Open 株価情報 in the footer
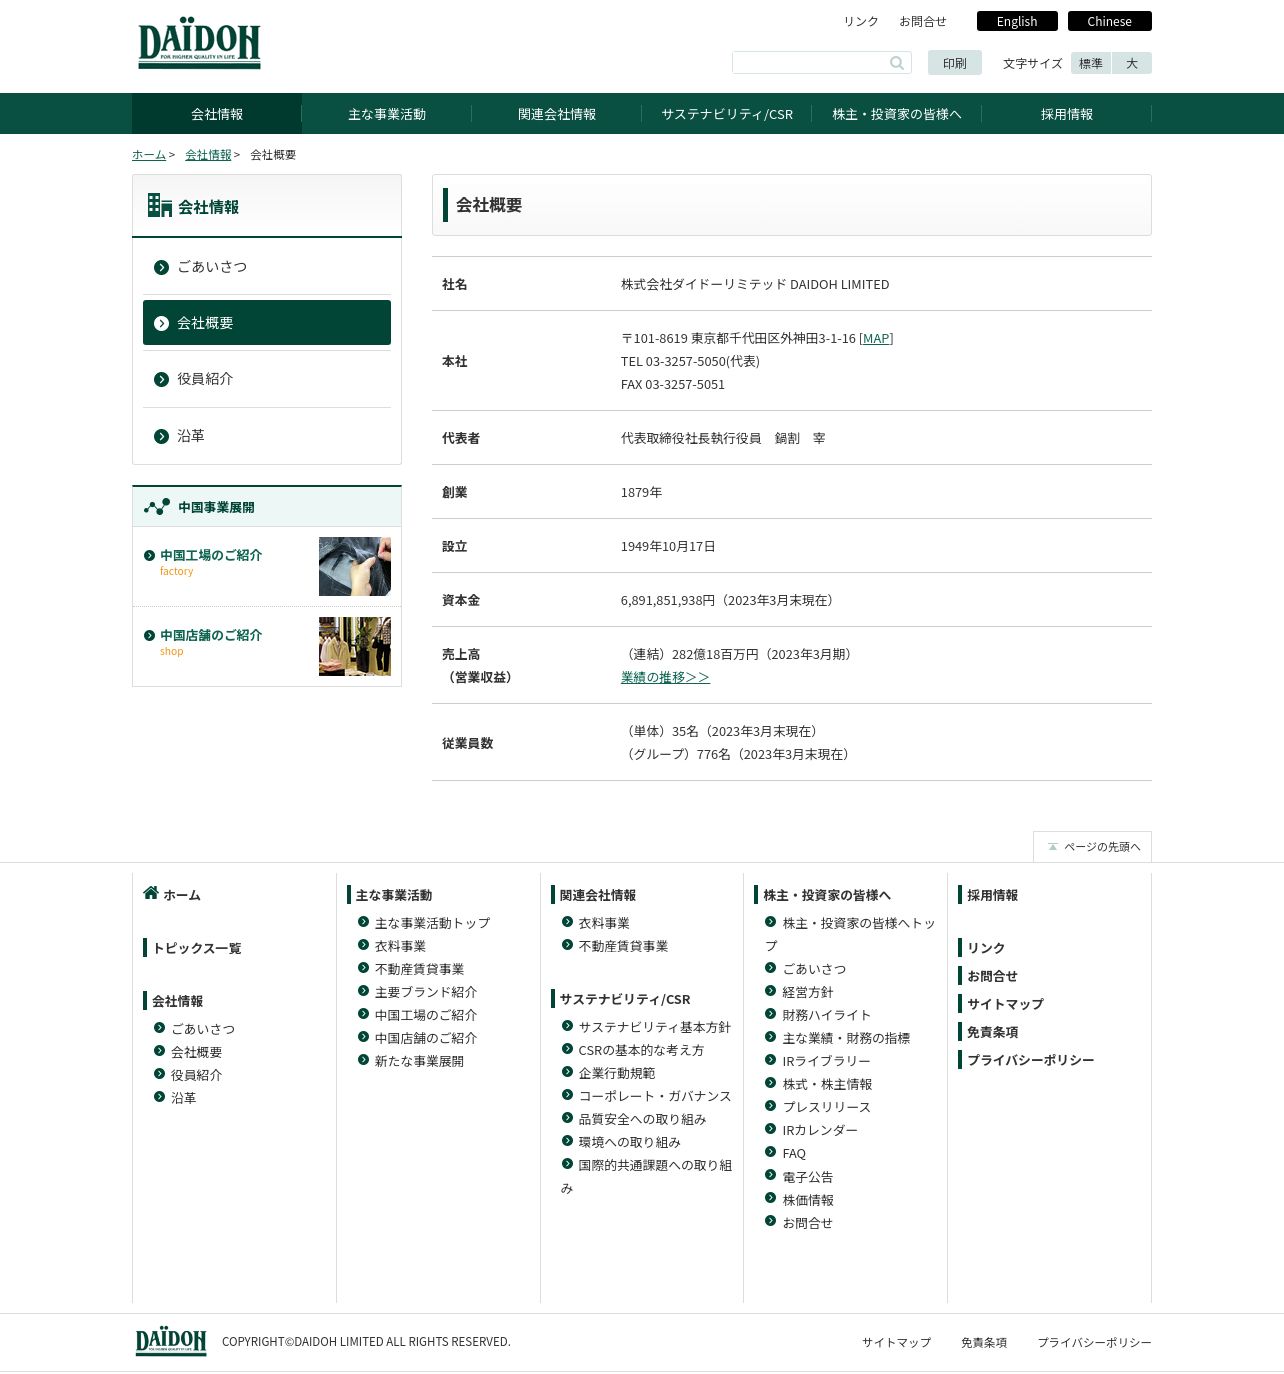 pos(808,1200)
